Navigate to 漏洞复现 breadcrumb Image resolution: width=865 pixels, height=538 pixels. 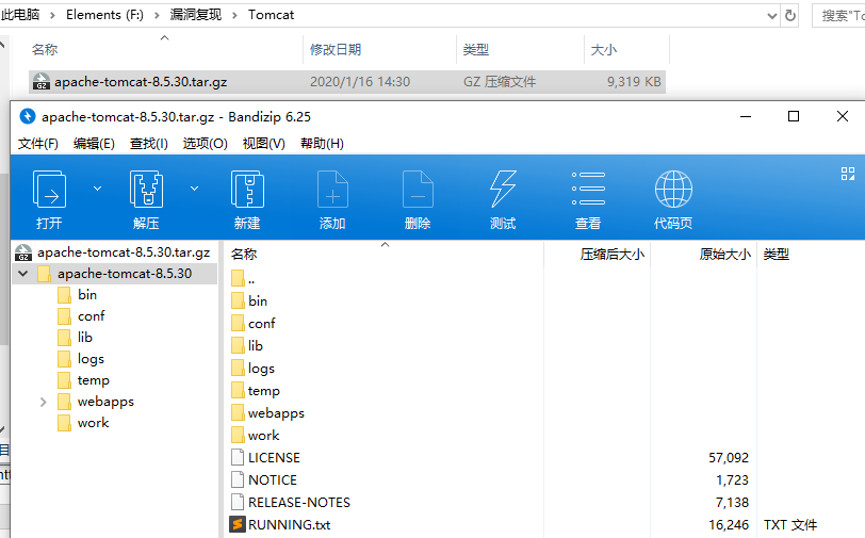click(x=195, y=15)
